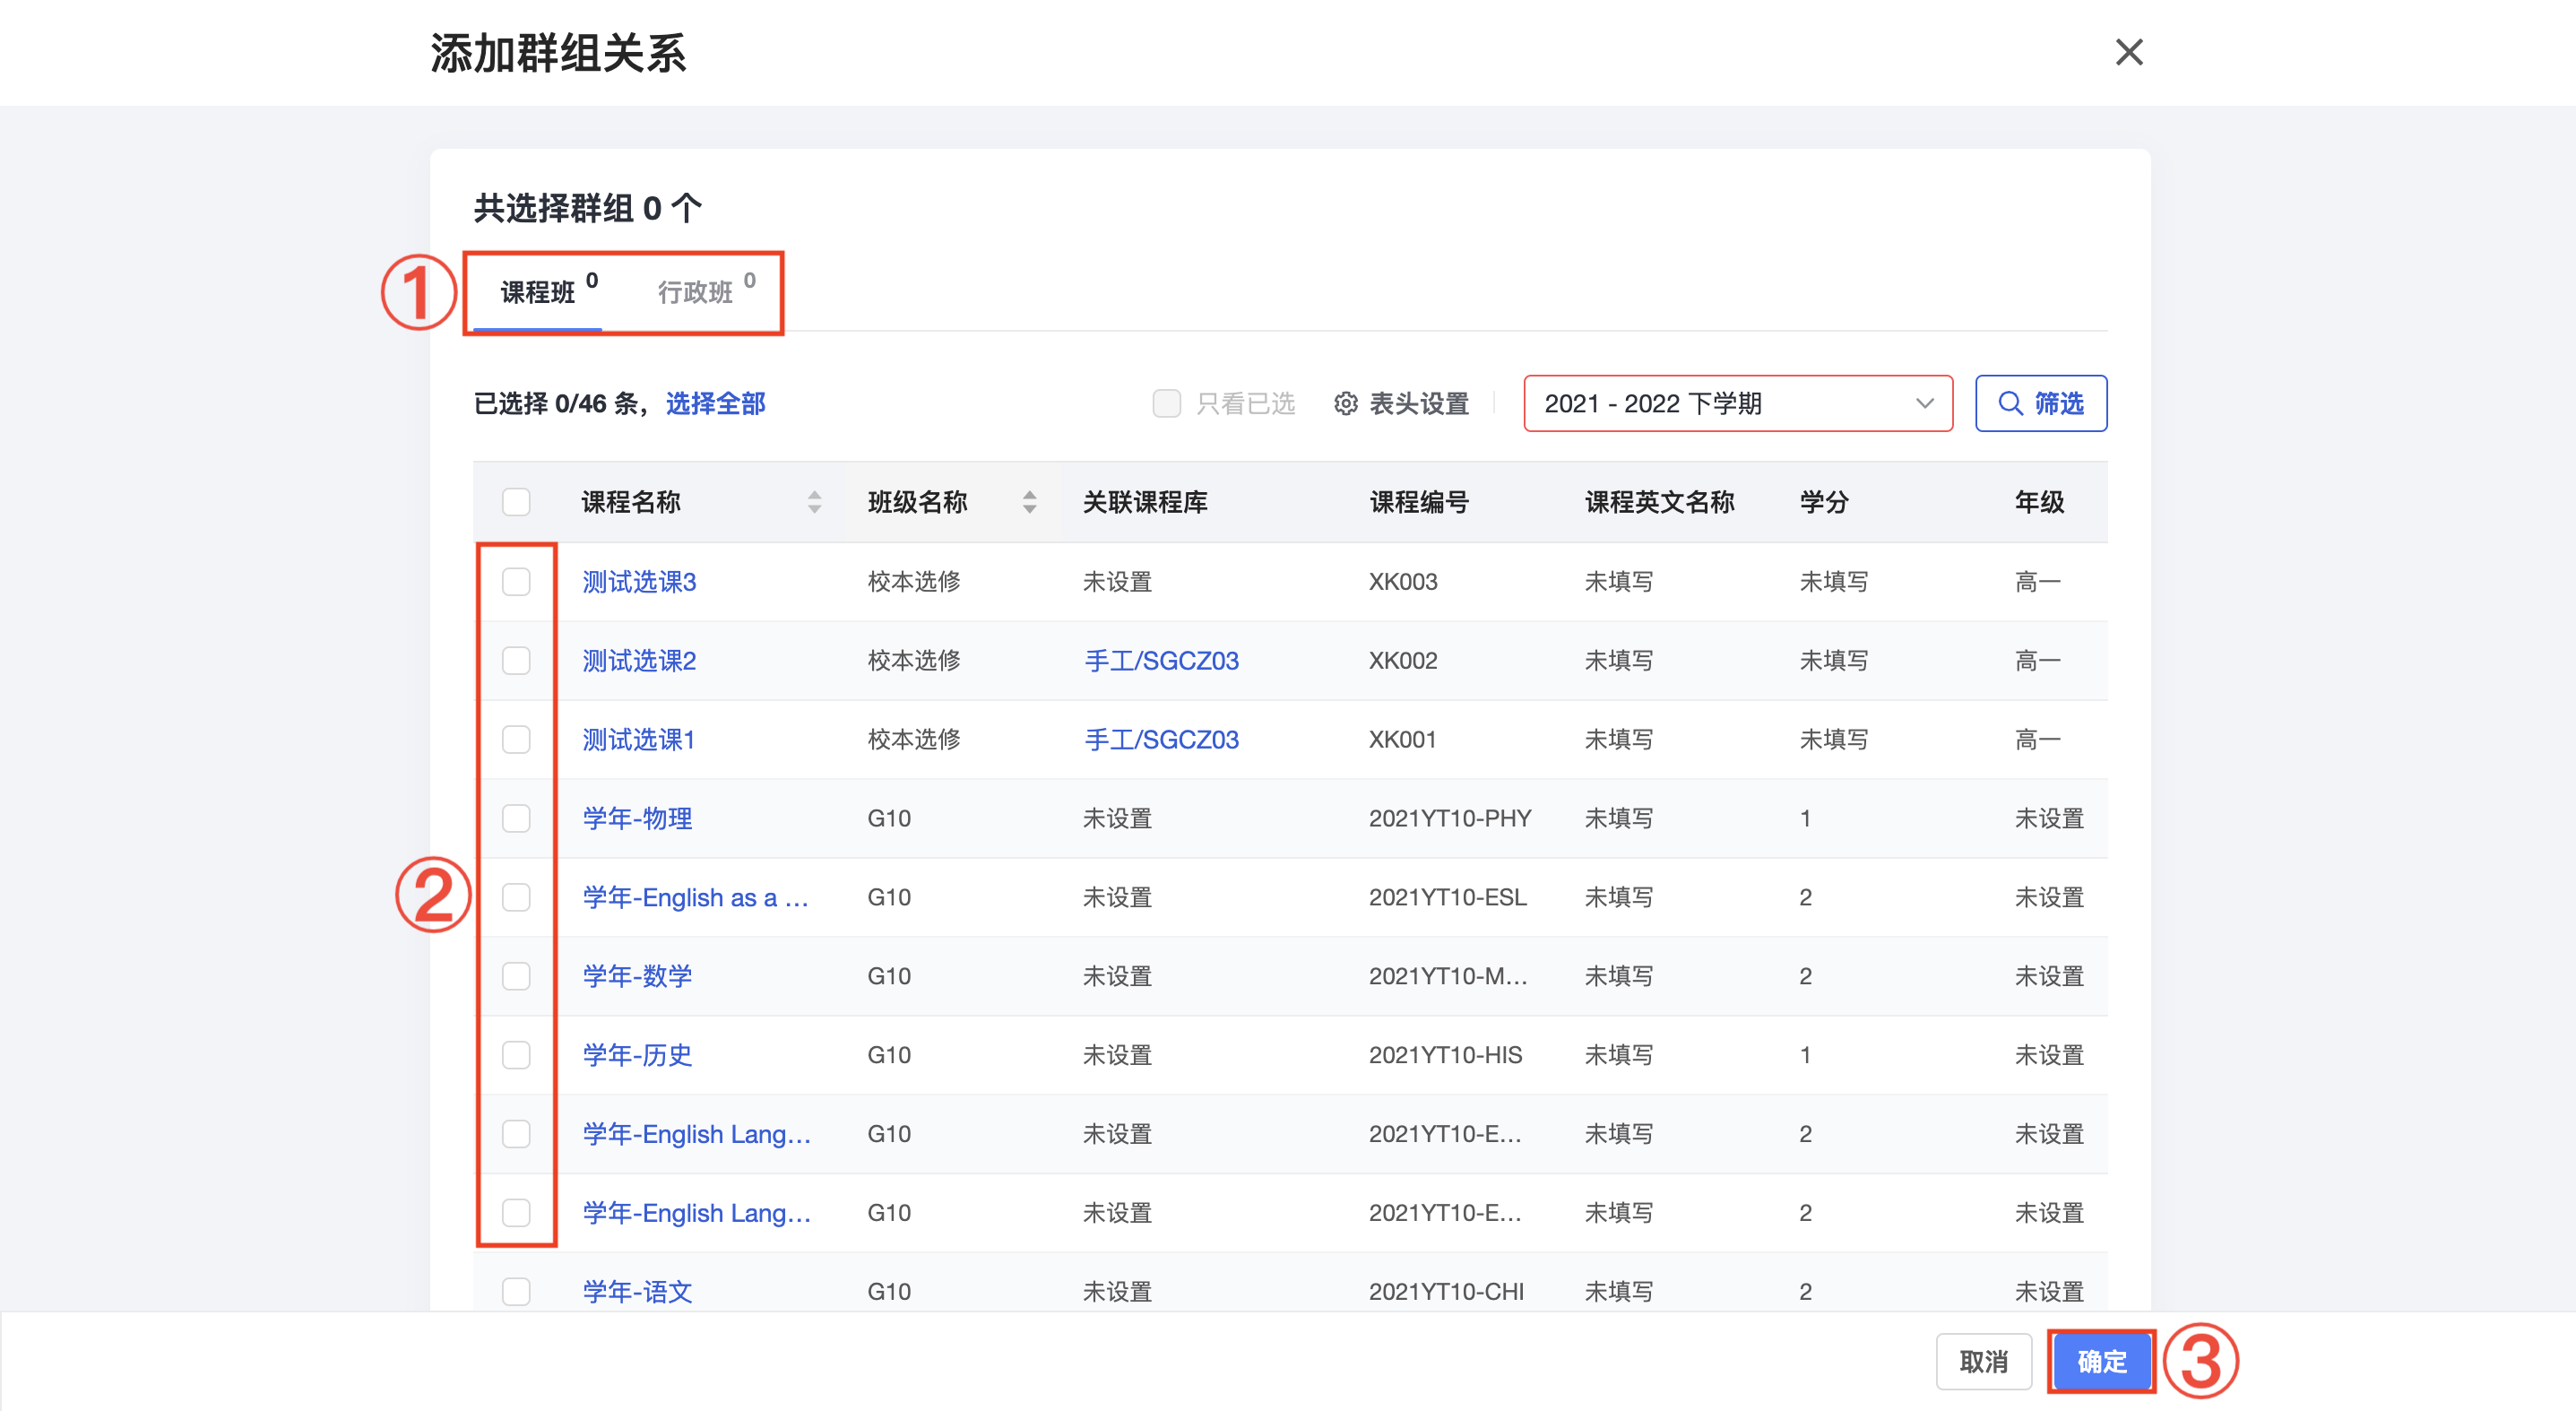Click the 课程英文名称 column header
Image resolution: width=2576 pixels, height=1411 pixels.
click(1660, 502)
